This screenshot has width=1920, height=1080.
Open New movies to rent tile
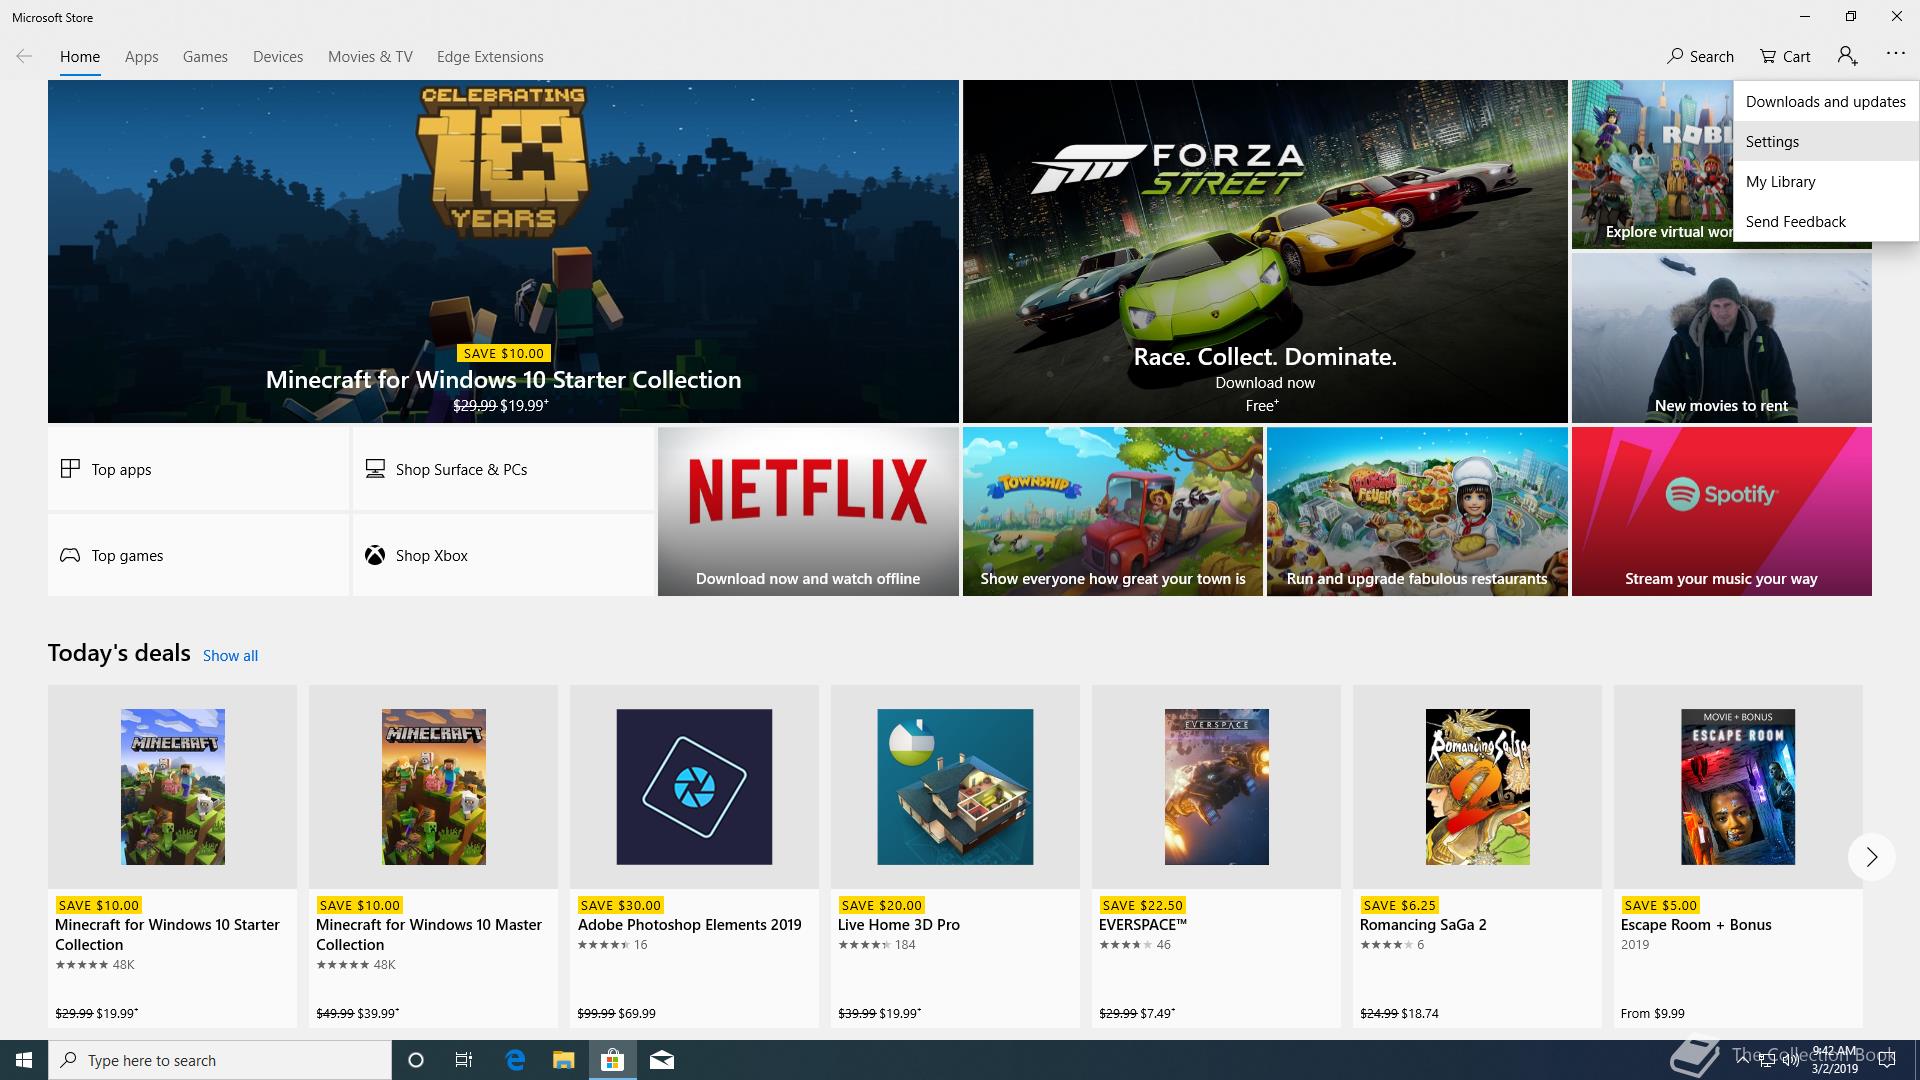[1721, 338]
